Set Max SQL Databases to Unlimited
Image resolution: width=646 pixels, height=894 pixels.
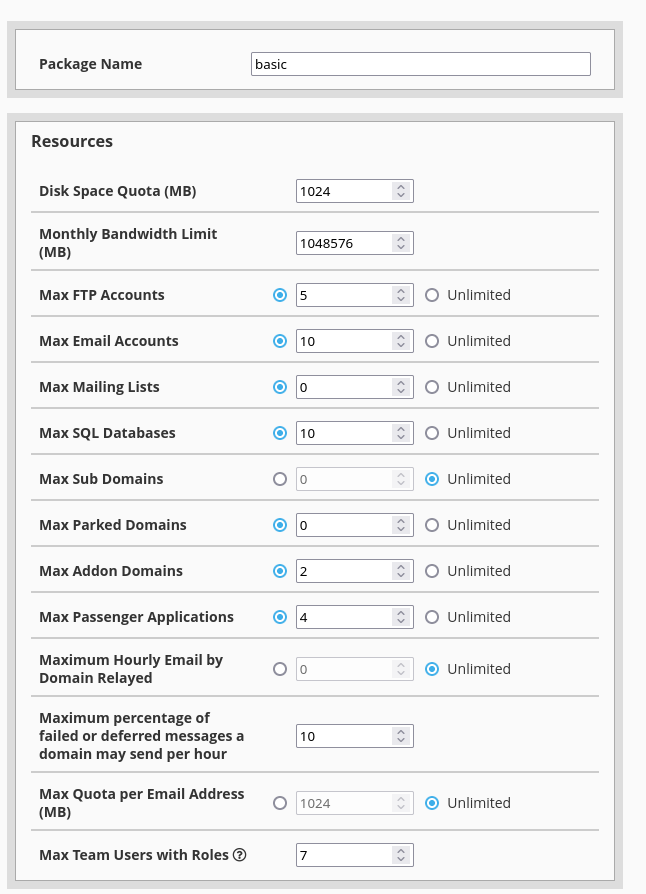click(432, 433)
